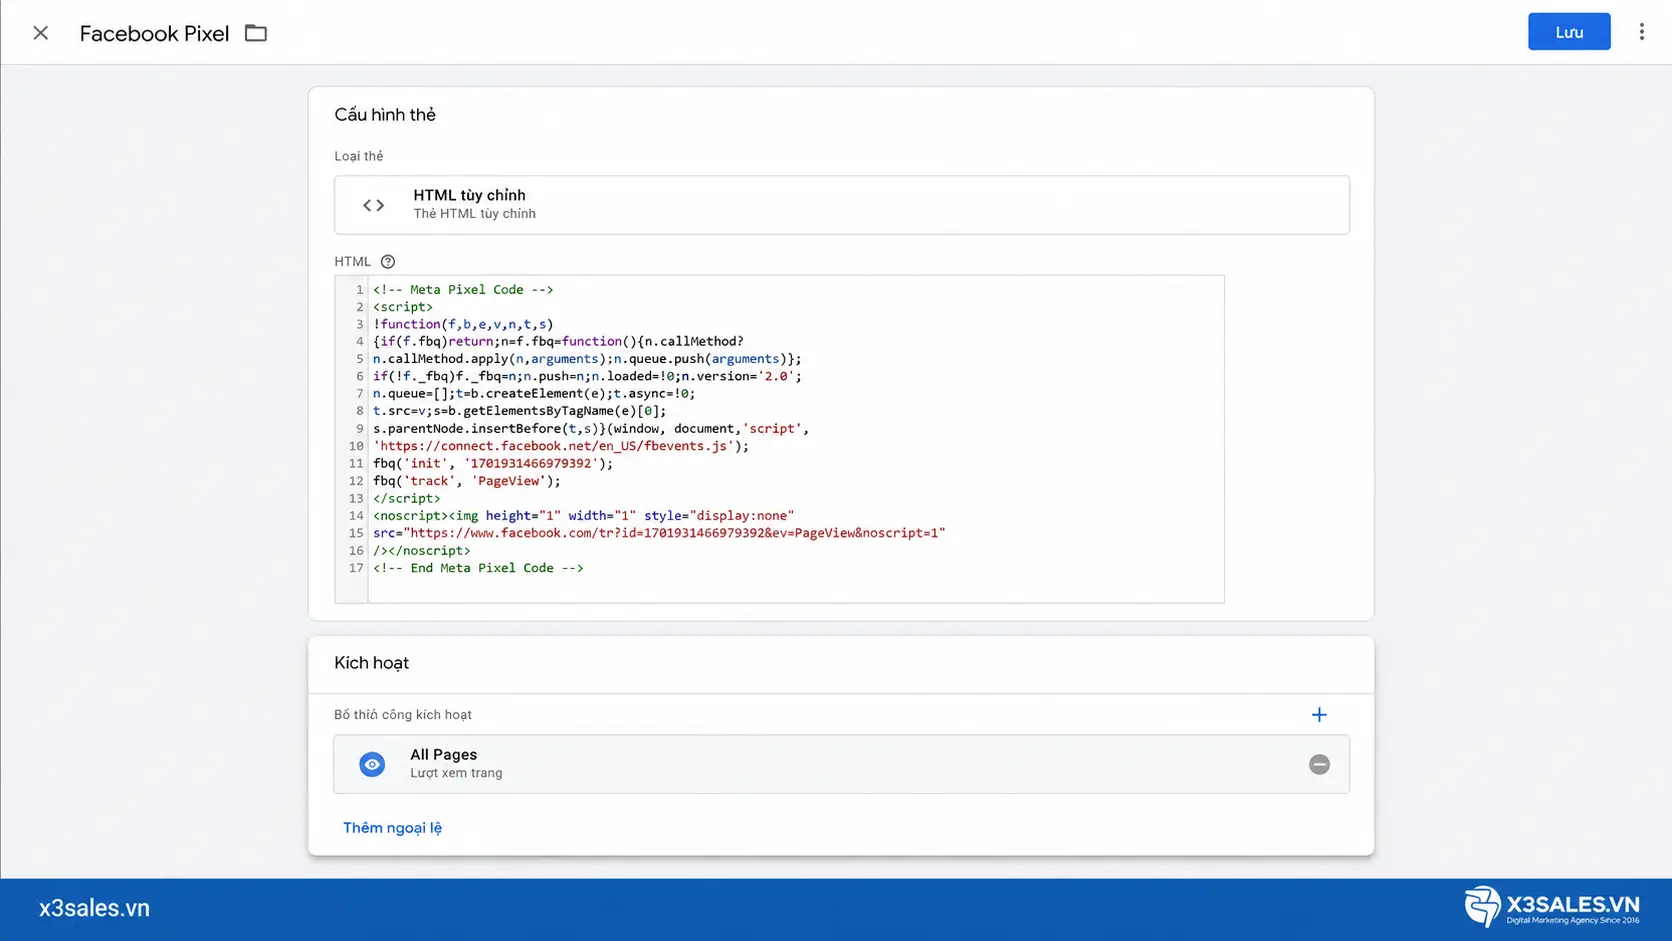The height and width of the screenshot is (941, 1672).
Task: Click the Kích hoạt section heading
Action: (x=371, y=663)
